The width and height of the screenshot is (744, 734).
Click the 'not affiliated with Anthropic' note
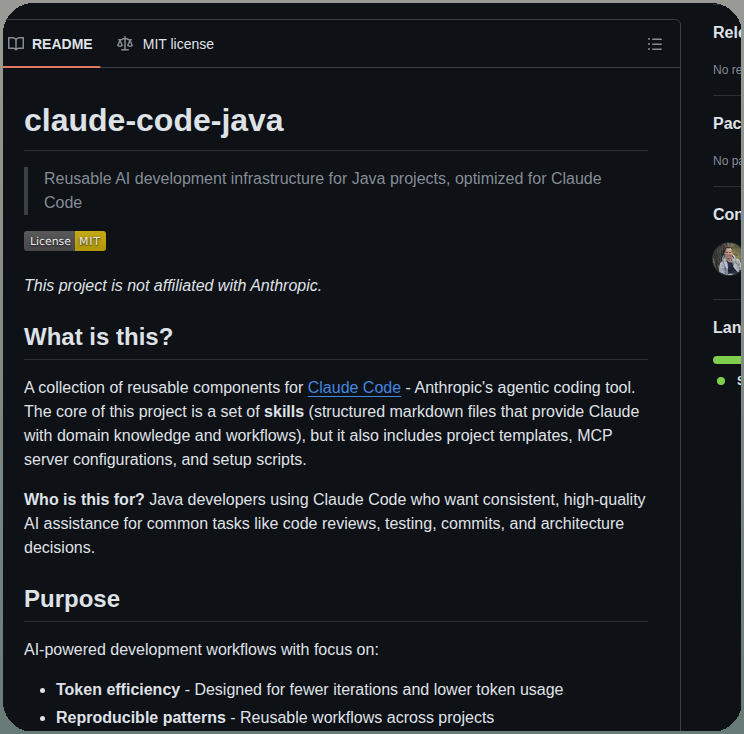tap(173, 286)
